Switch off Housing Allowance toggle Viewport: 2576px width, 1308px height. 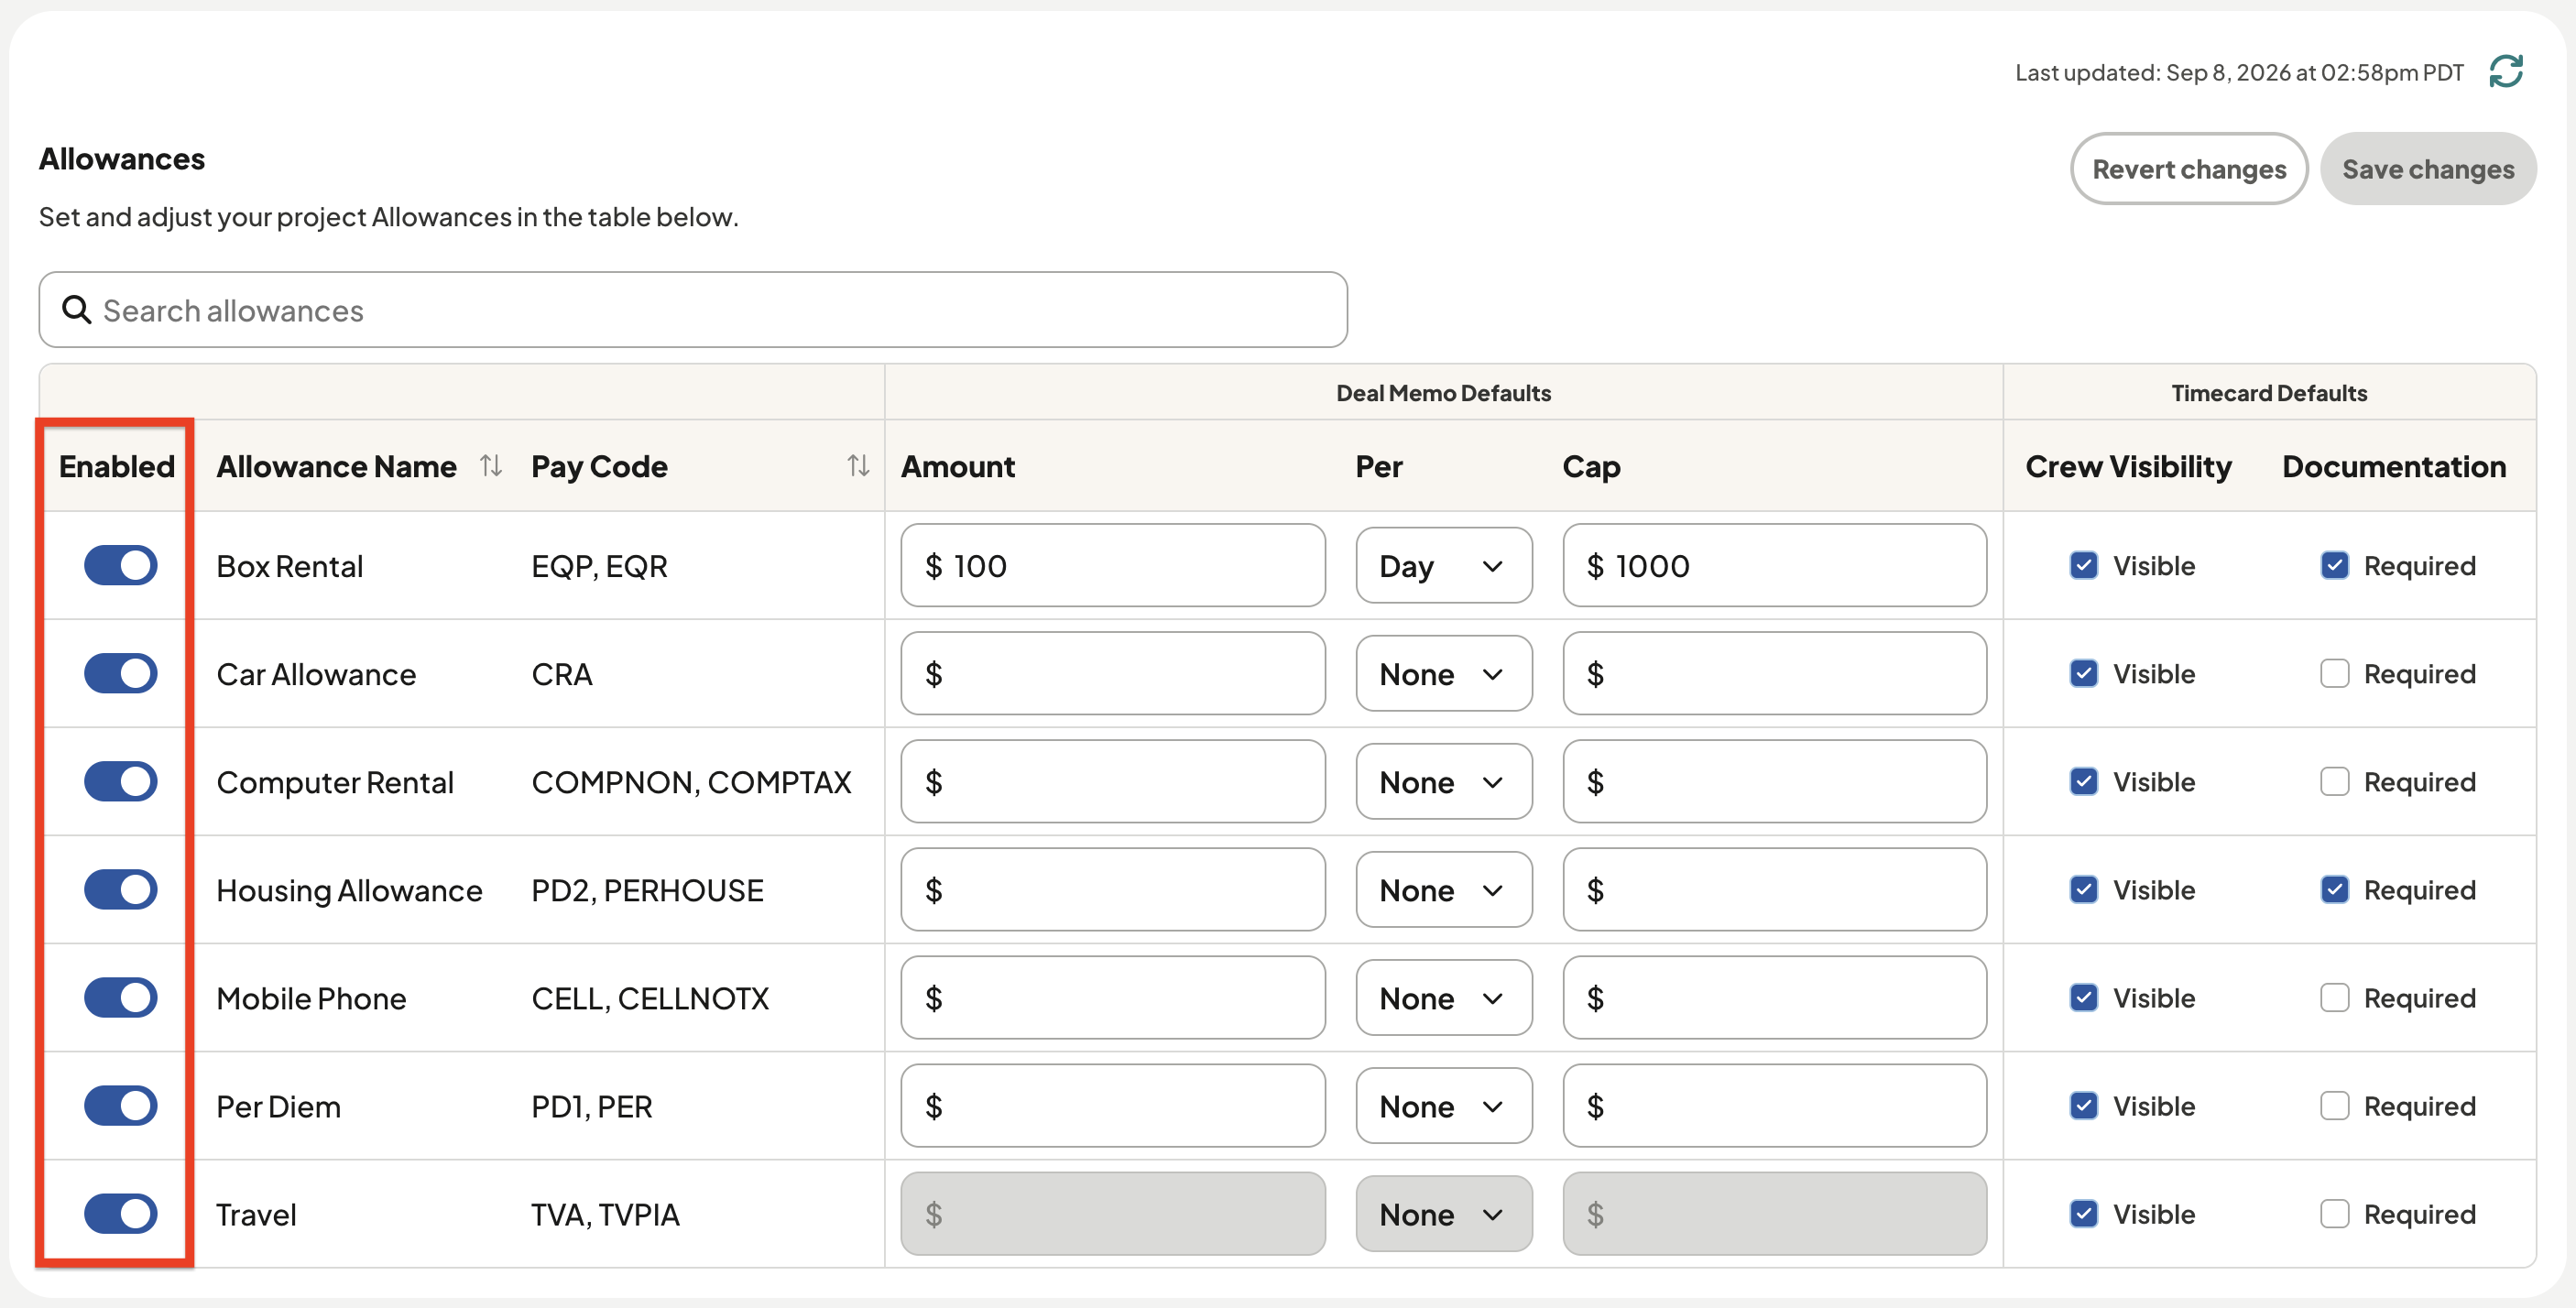pyautogui.click(x=121, y=889)
